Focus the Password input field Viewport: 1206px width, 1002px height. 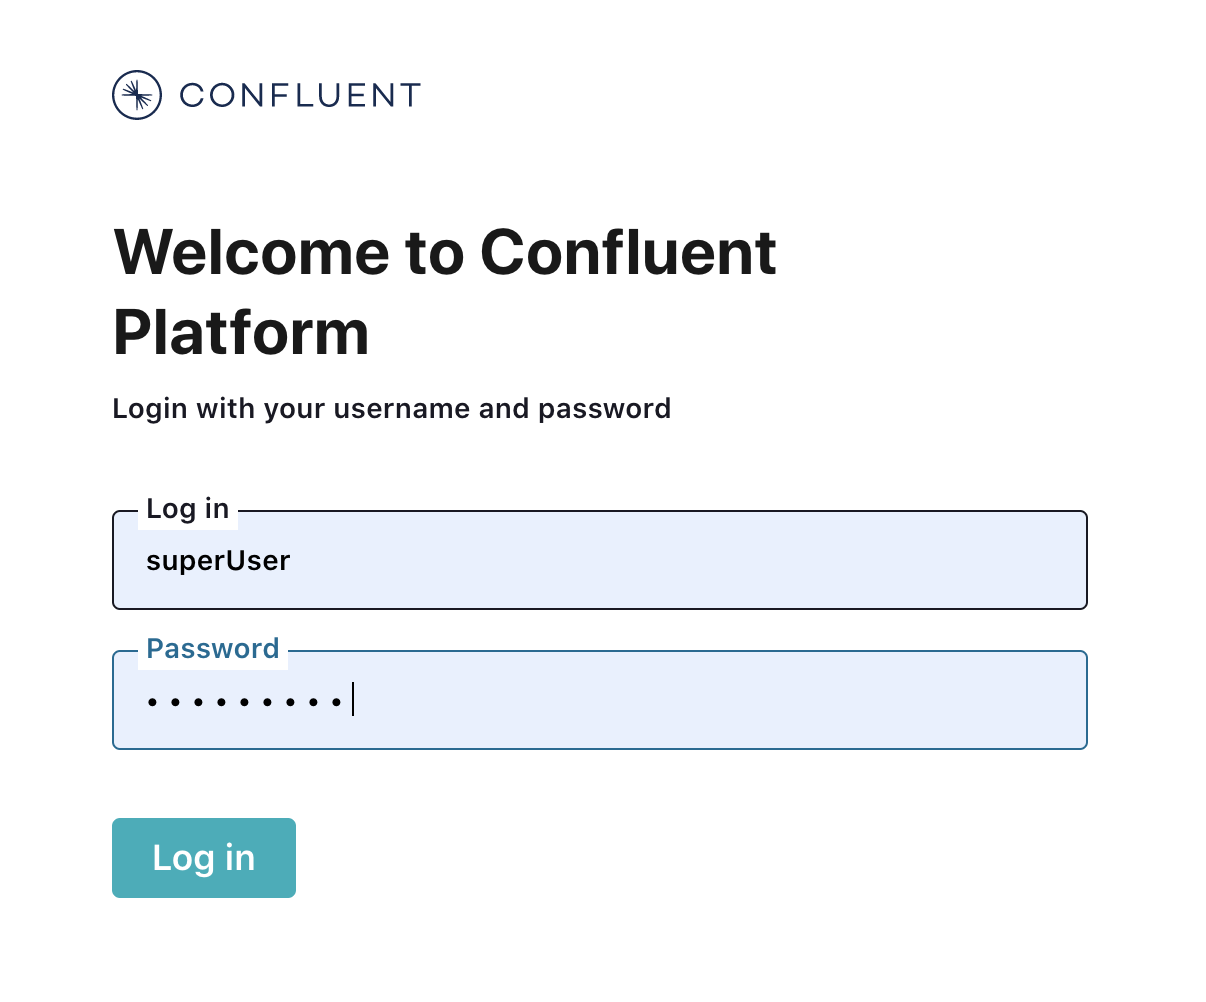point(700,700)
